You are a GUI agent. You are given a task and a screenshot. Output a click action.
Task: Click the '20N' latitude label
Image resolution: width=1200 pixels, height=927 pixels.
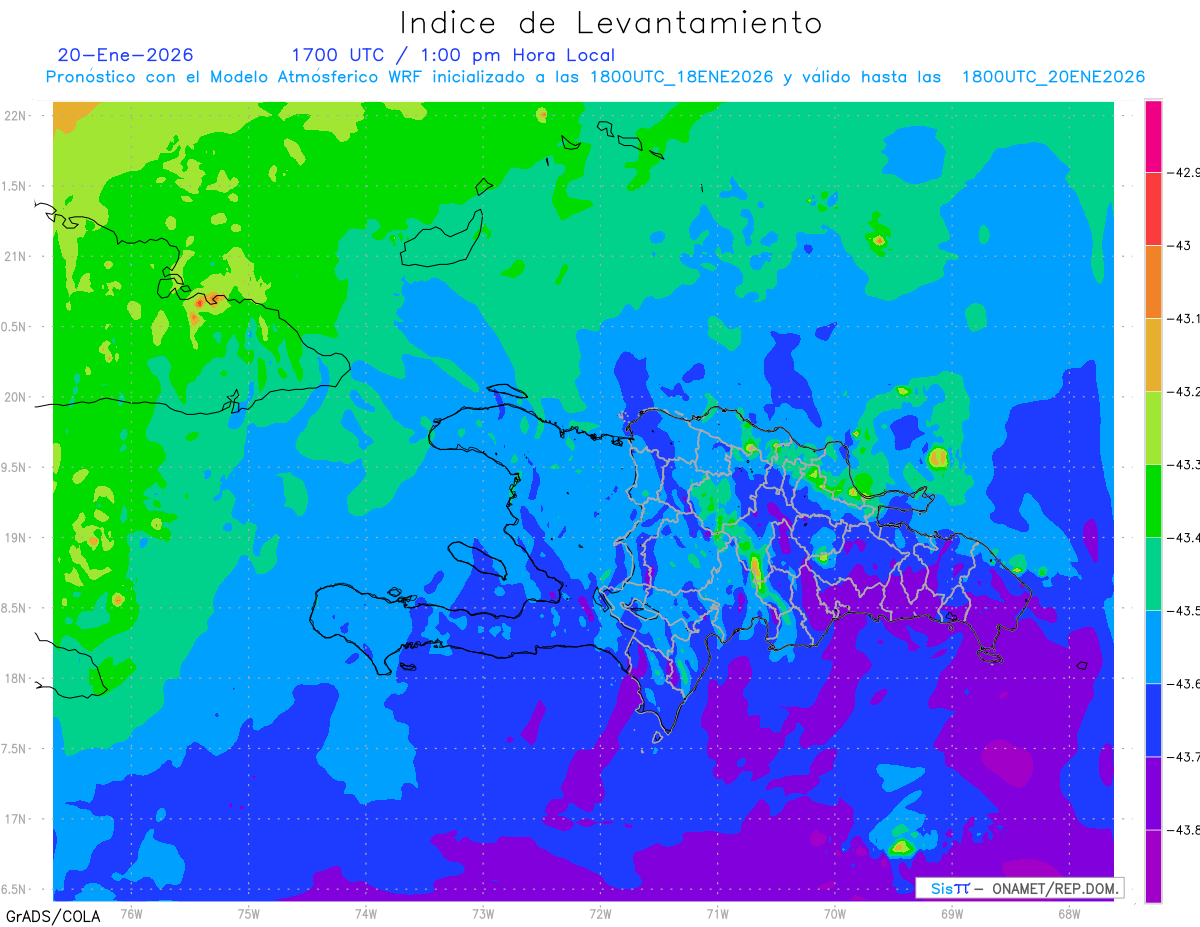click(16, 397)
